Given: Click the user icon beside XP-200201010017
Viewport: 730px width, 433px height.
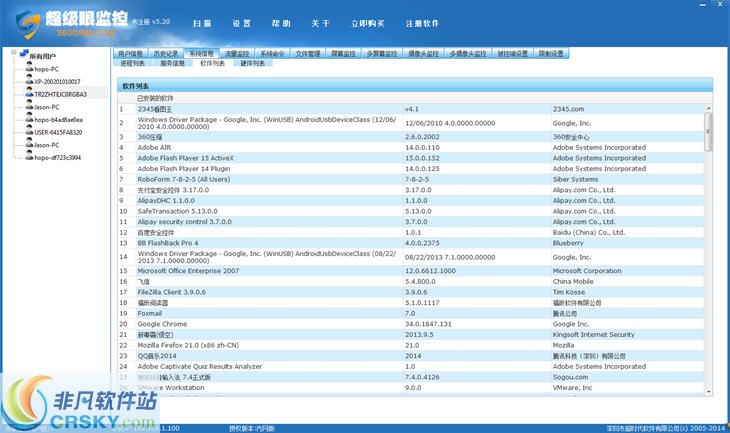Looking at the screenshot, I should point(29,81).
